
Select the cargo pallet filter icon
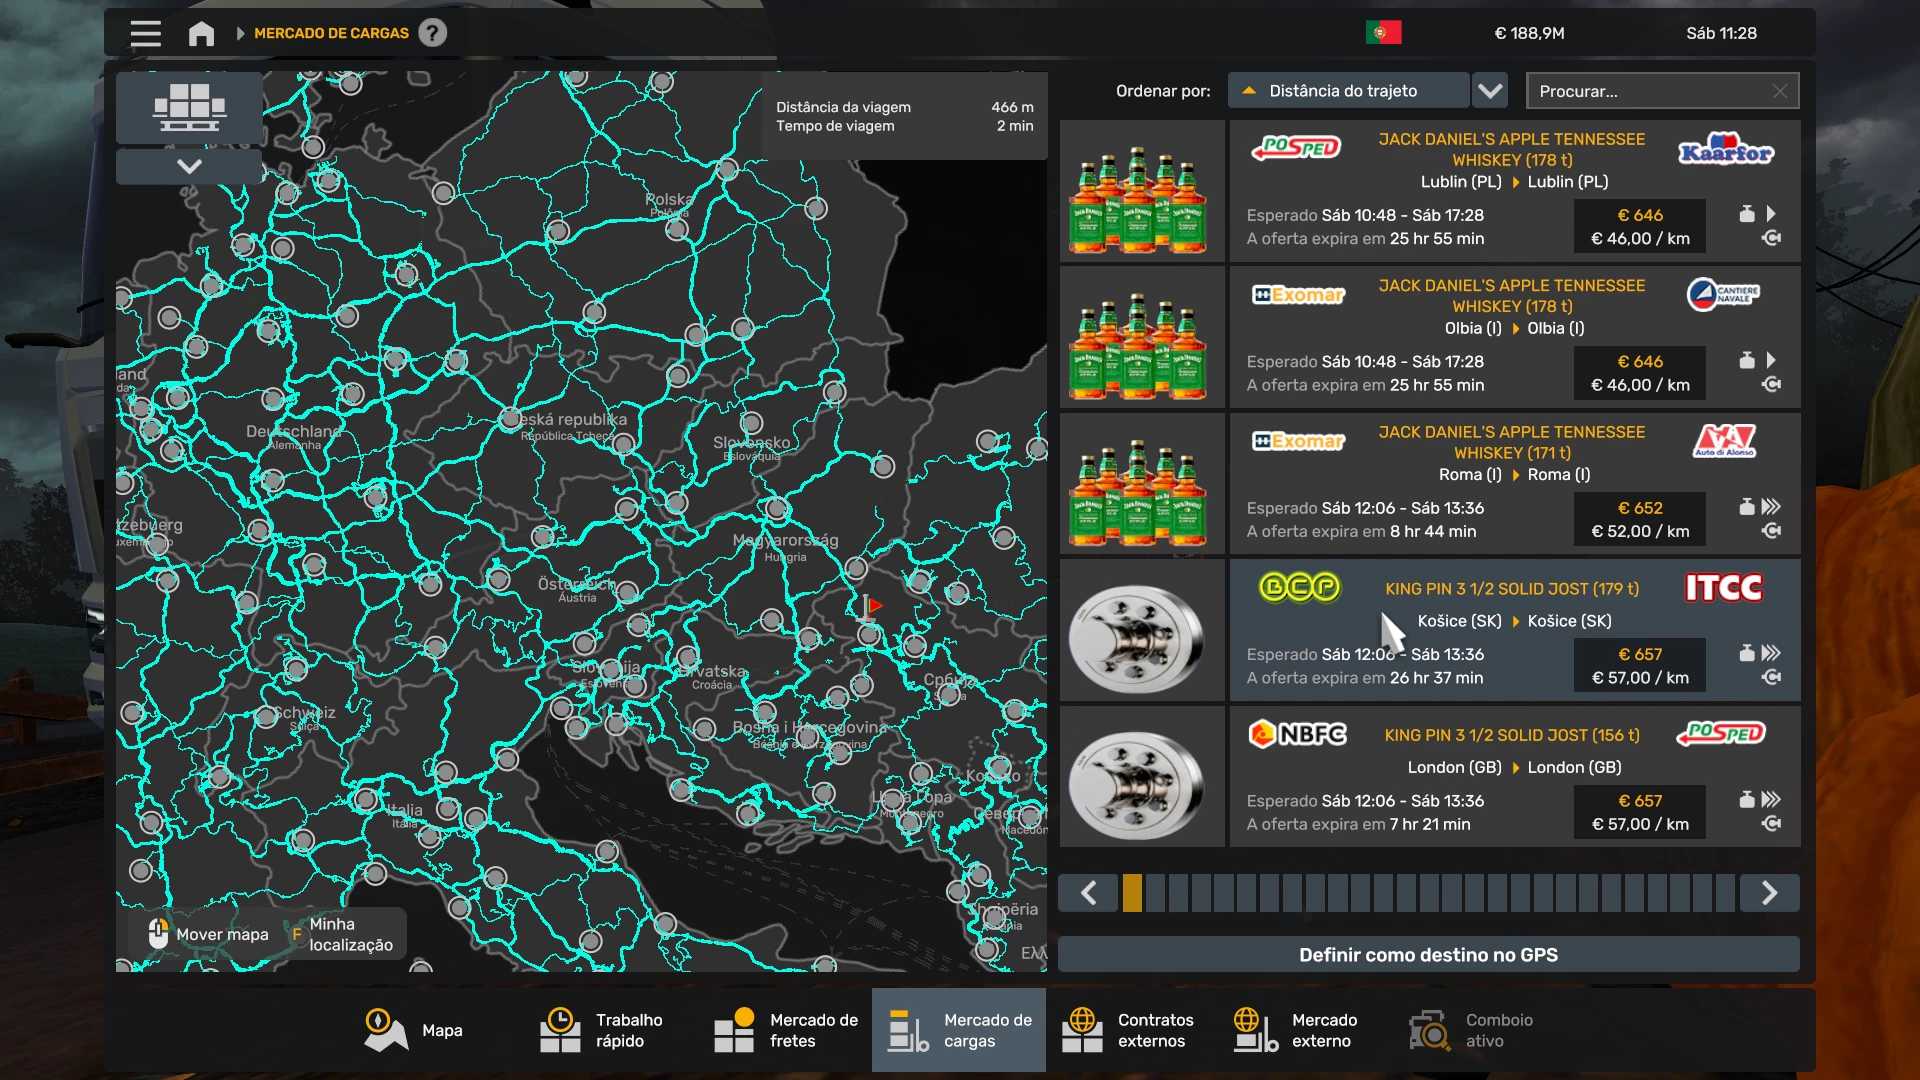(189, 107)
